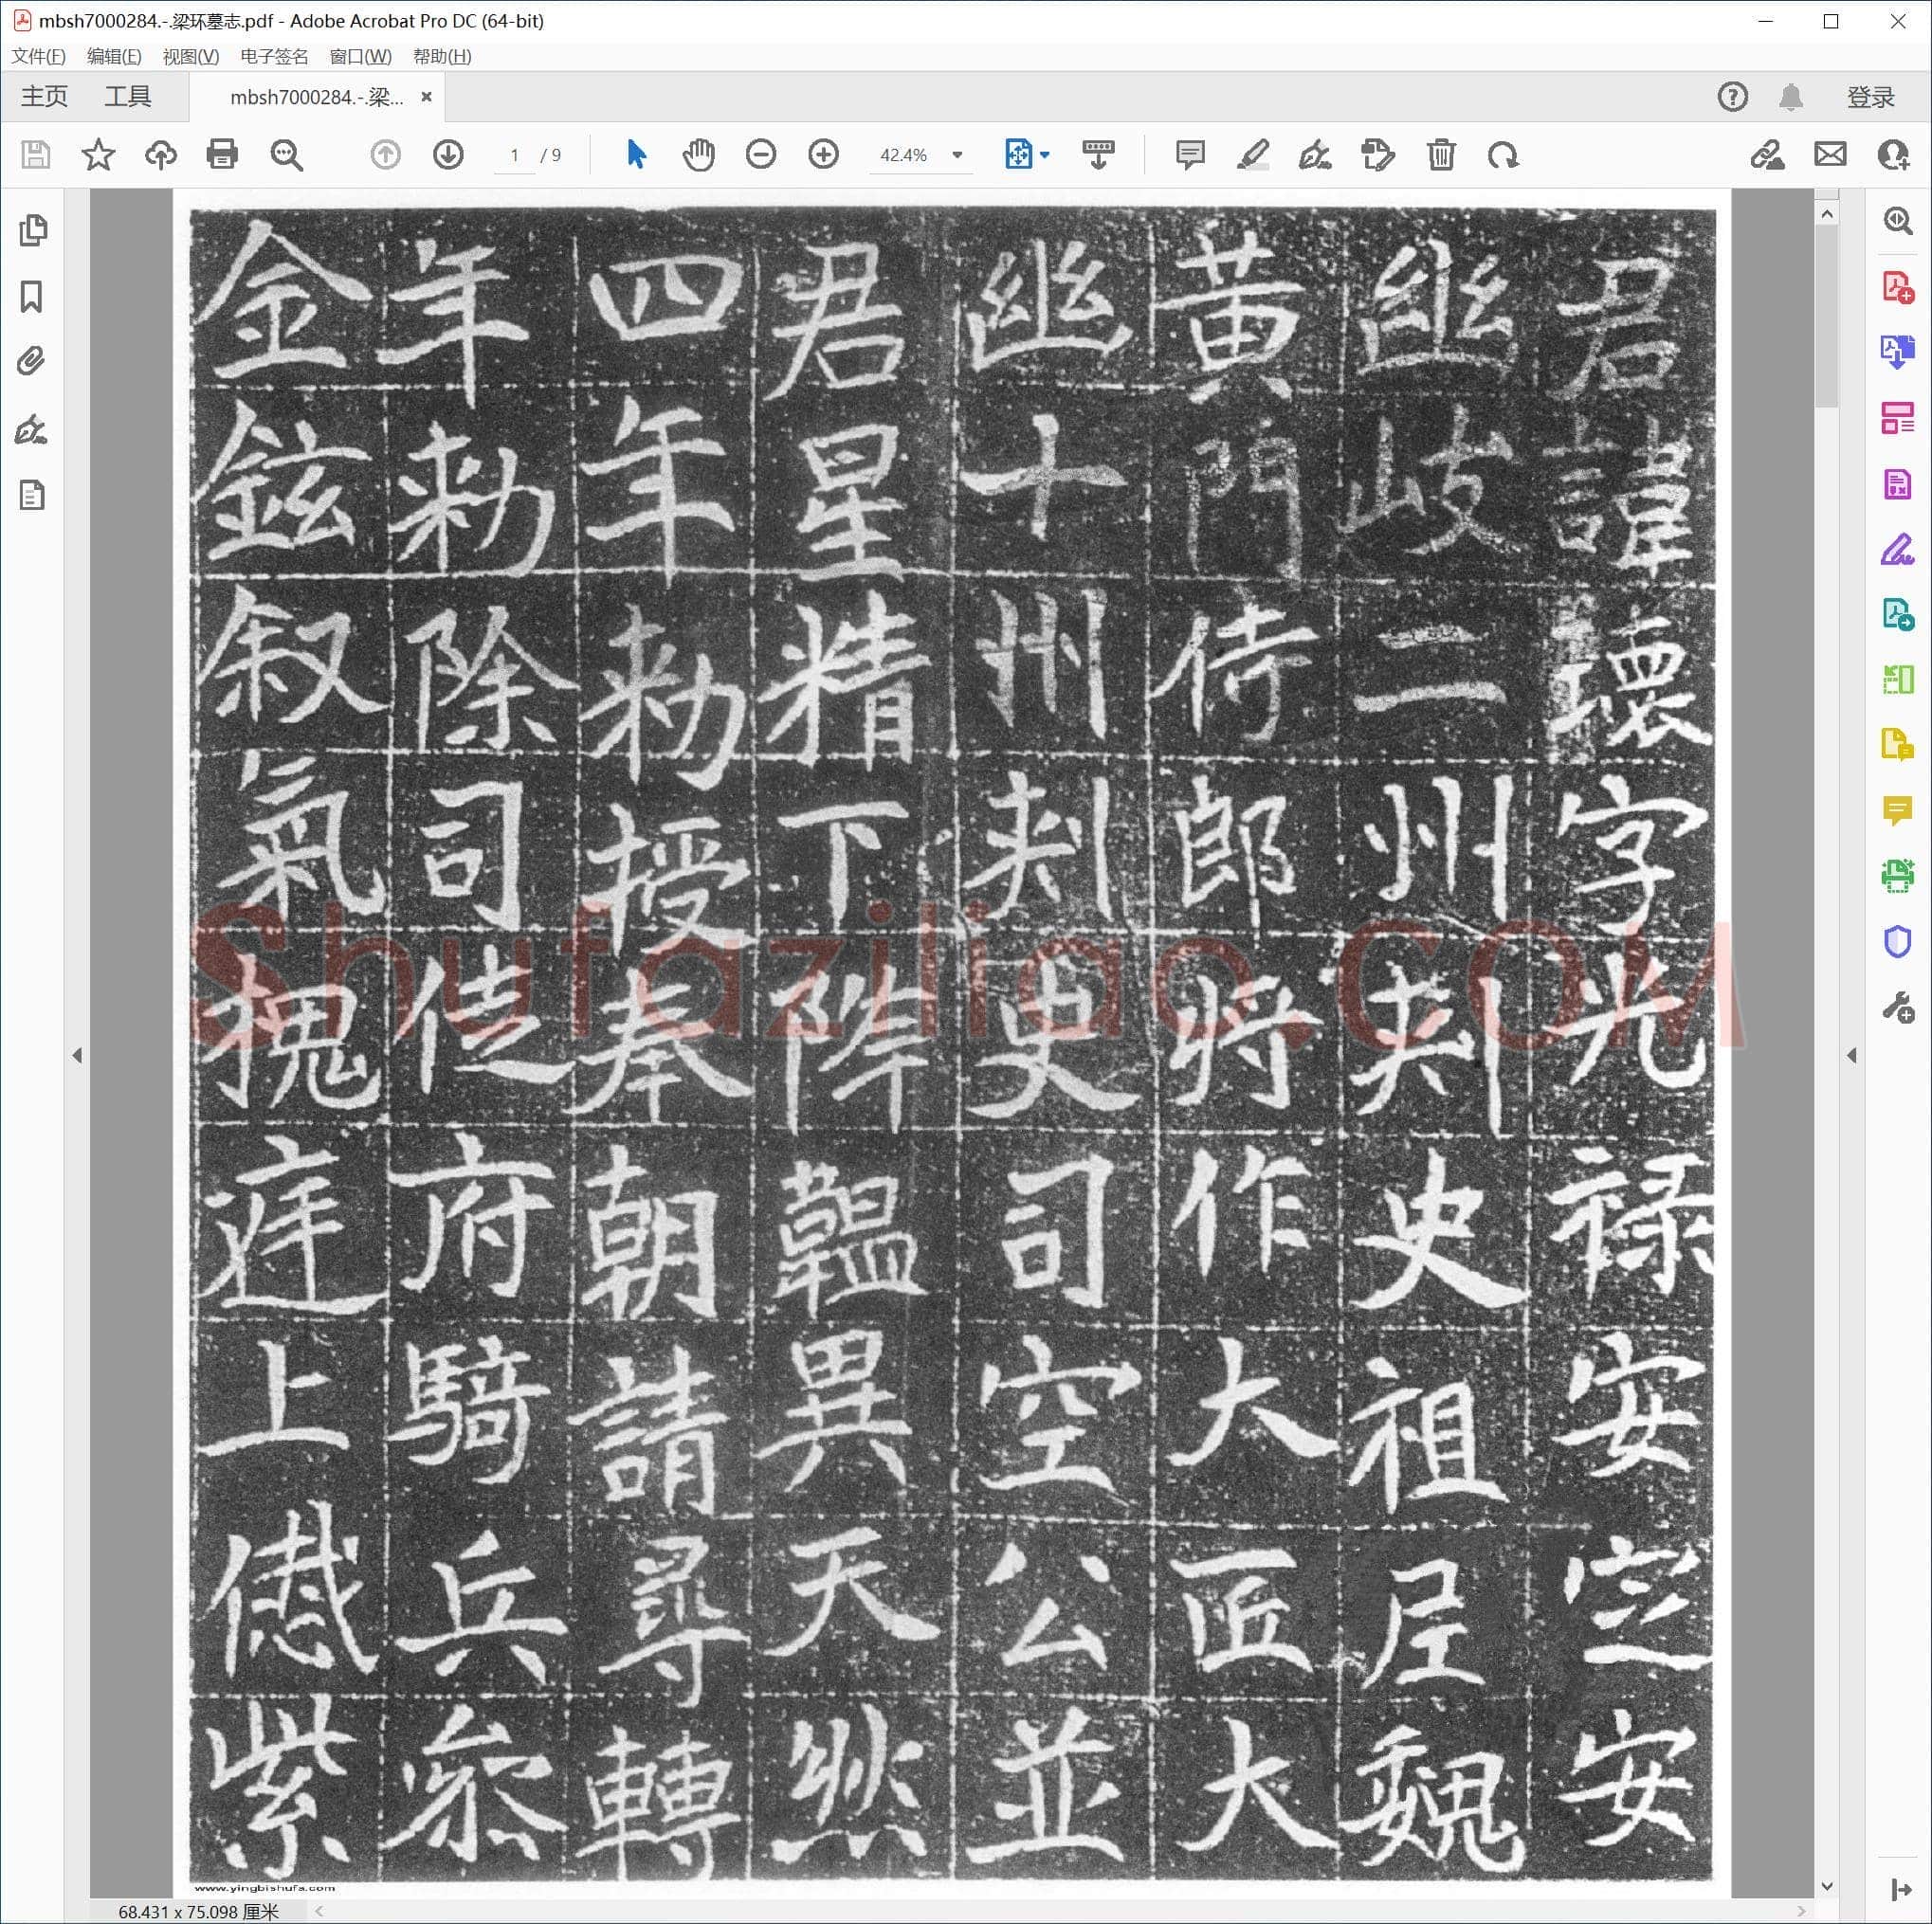The image size is (1932, 1924).
Task: Switch to the 工具 tab
Action: [128, 97]
